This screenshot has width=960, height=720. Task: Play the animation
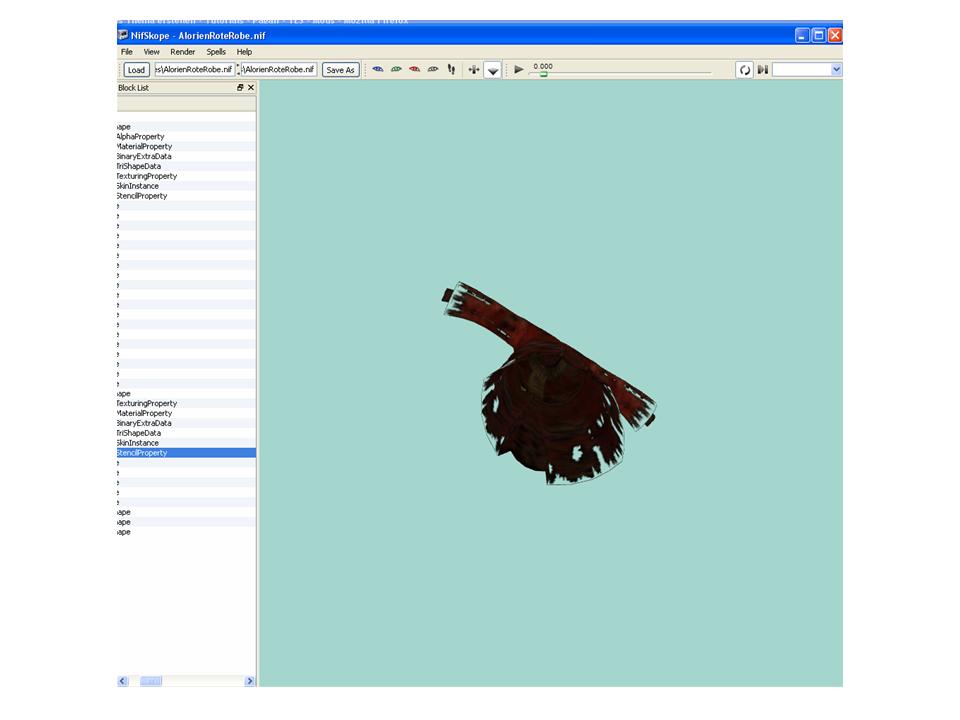[x=519, y=69]
